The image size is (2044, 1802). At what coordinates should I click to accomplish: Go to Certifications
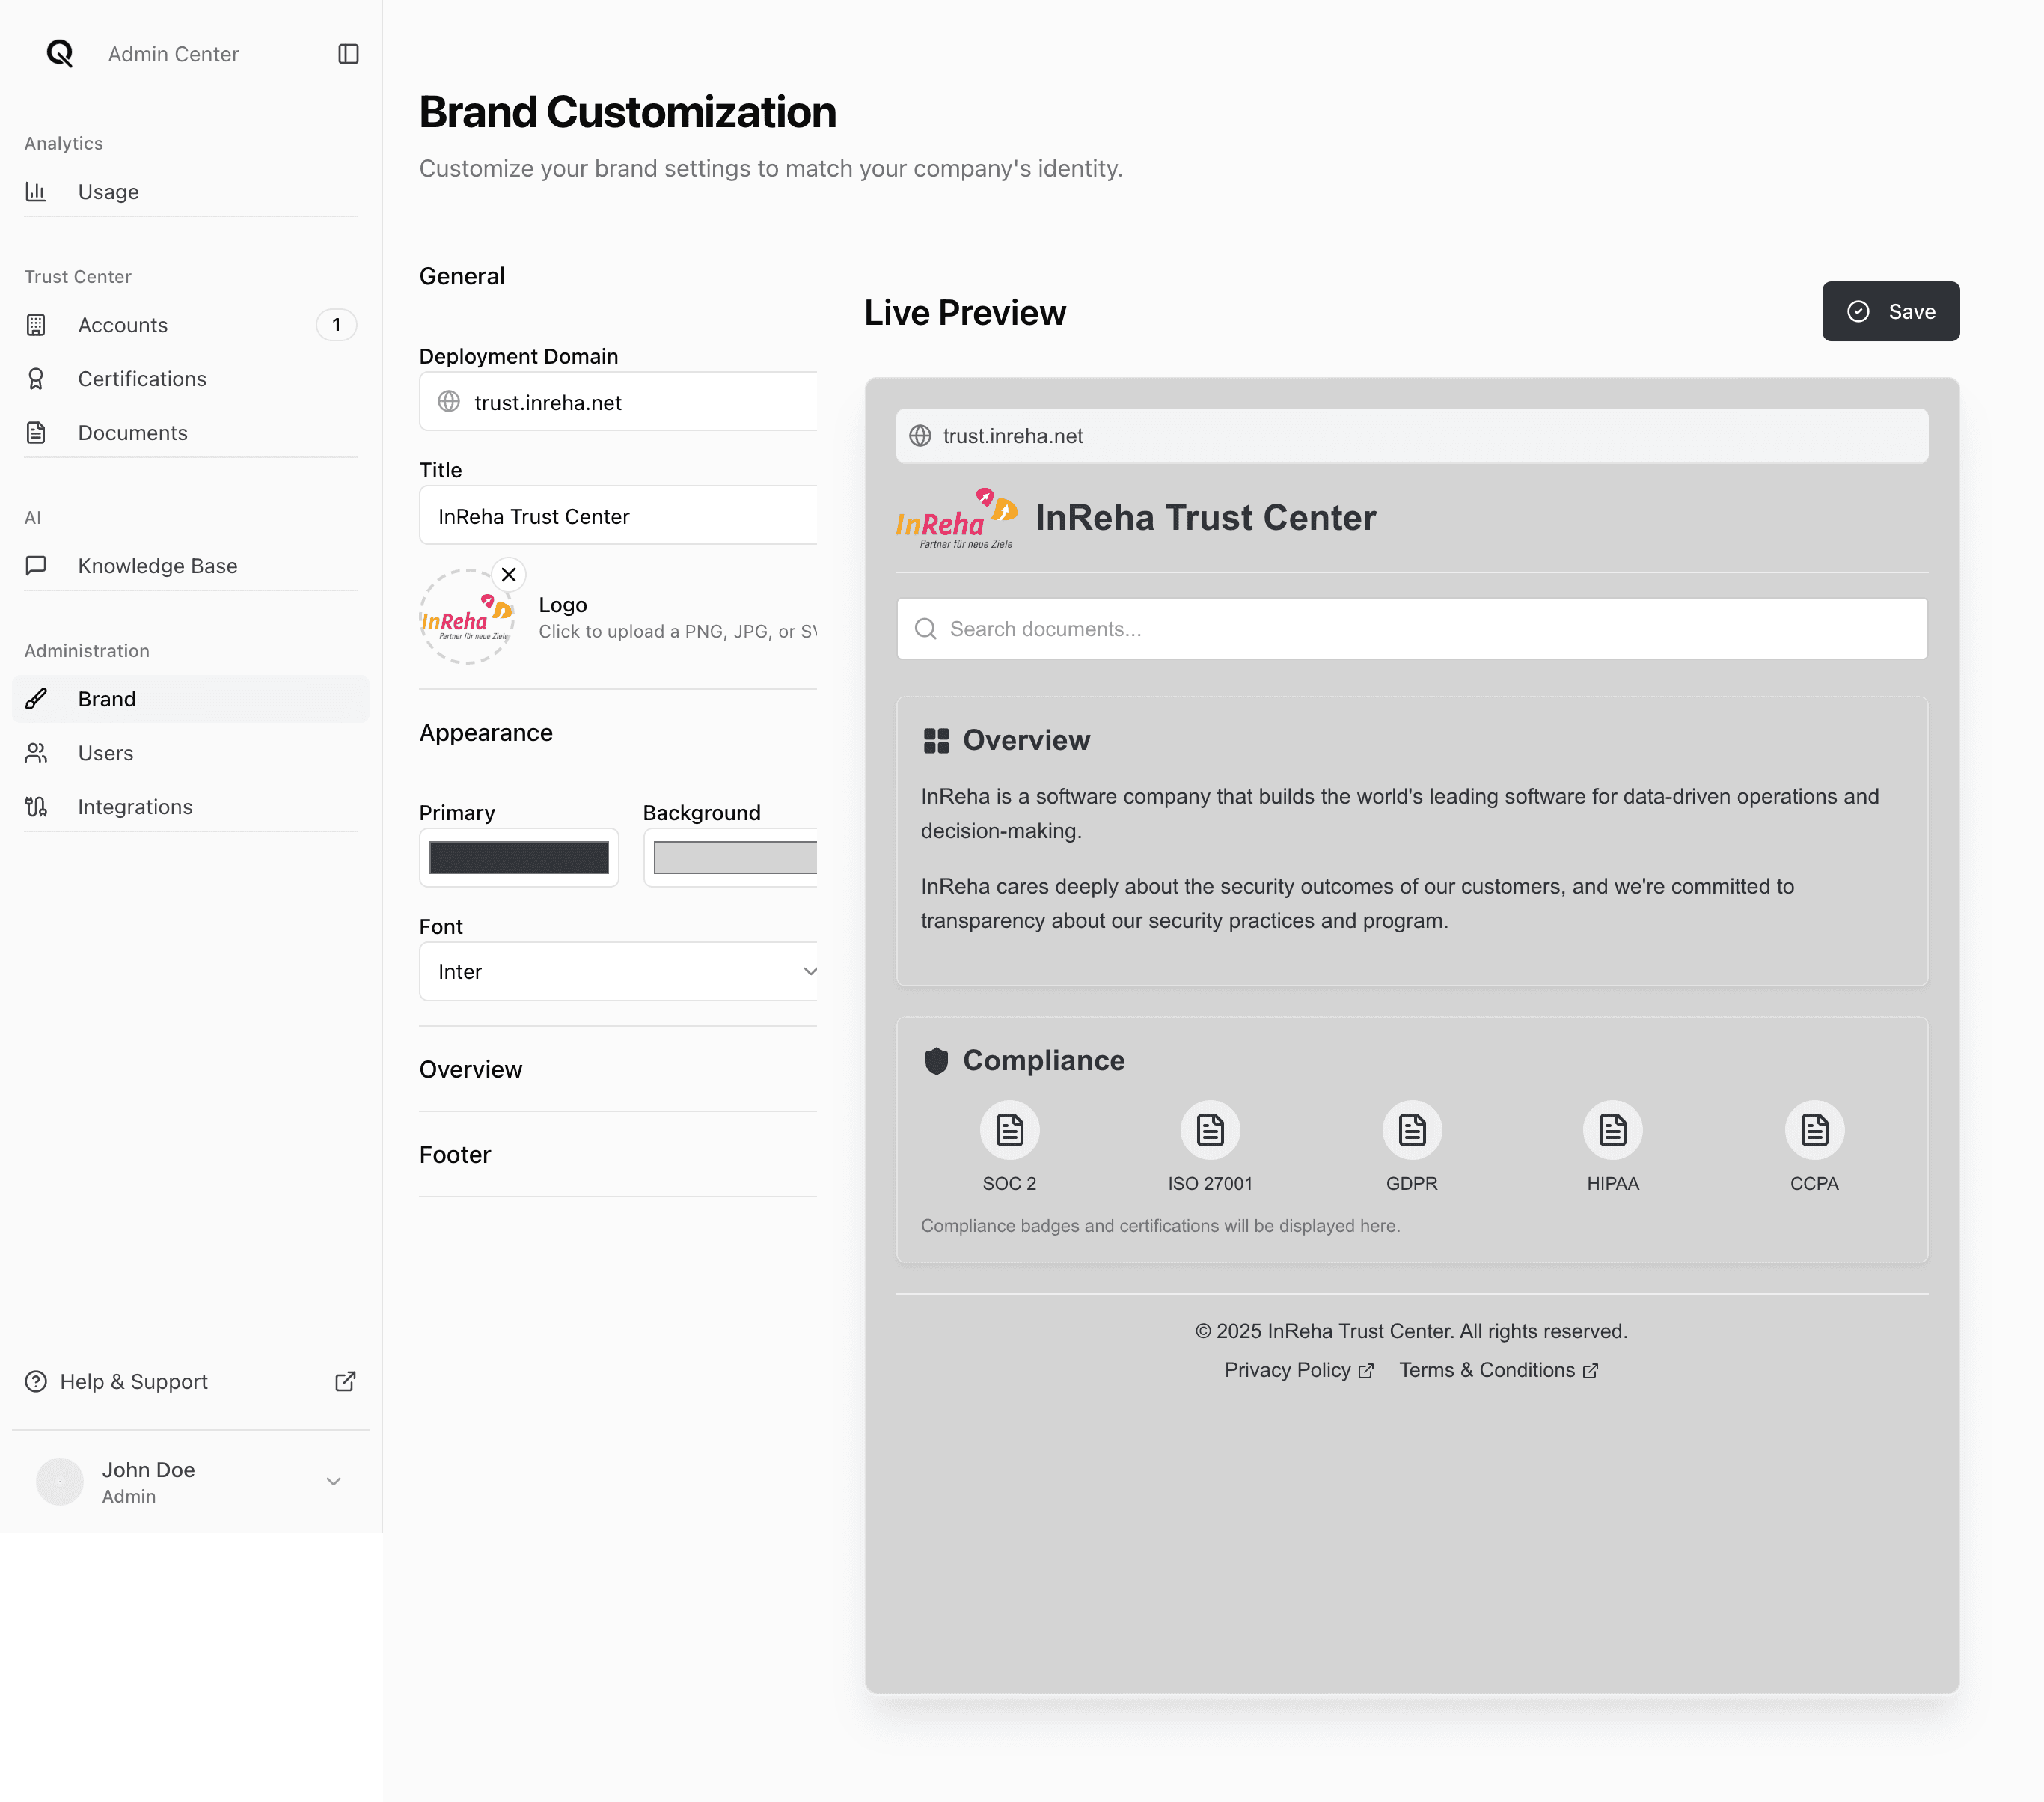click(191, 378)
